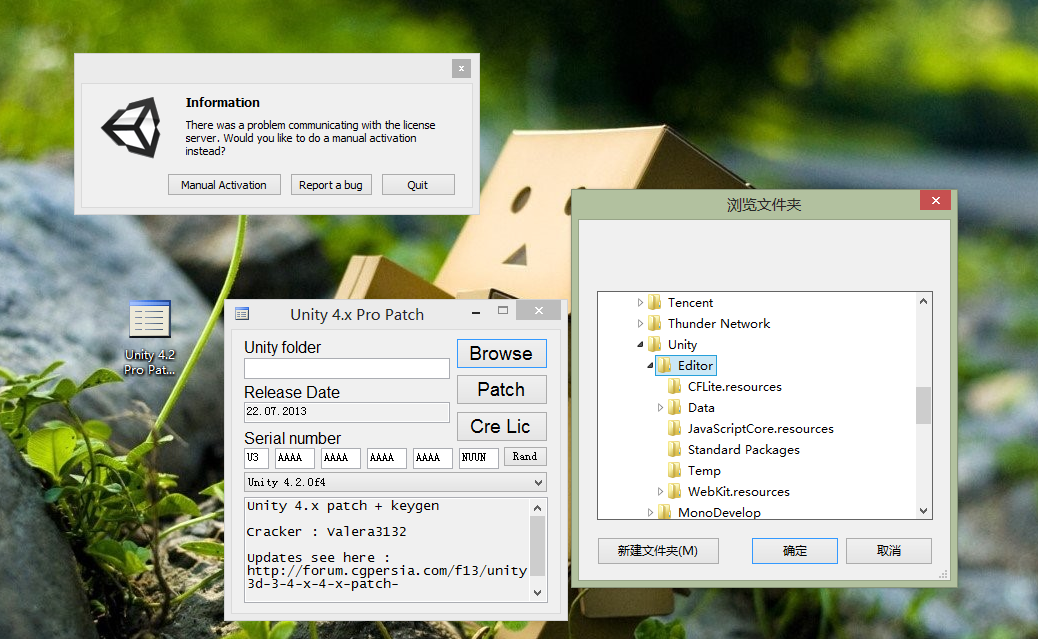Screen dimensions: 1038x639
Task: Click the patch notes scrollbar thumb
Action: [538, 546]
